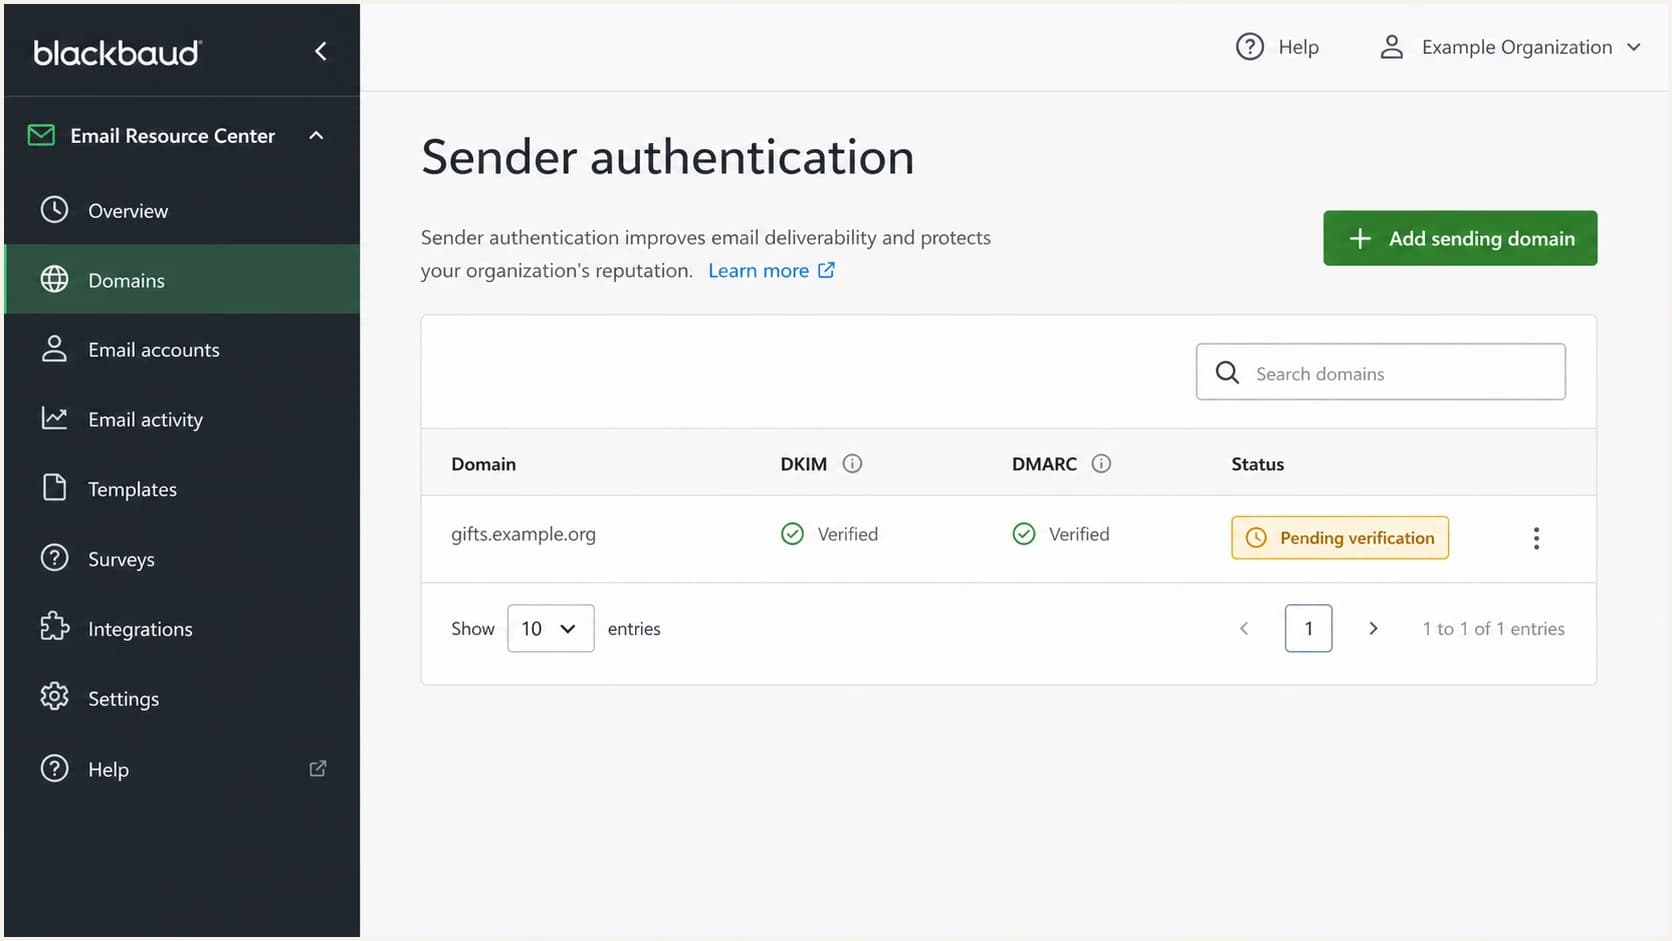Open the row actions three-dot menu
1672x941 pixels.
1536,538
